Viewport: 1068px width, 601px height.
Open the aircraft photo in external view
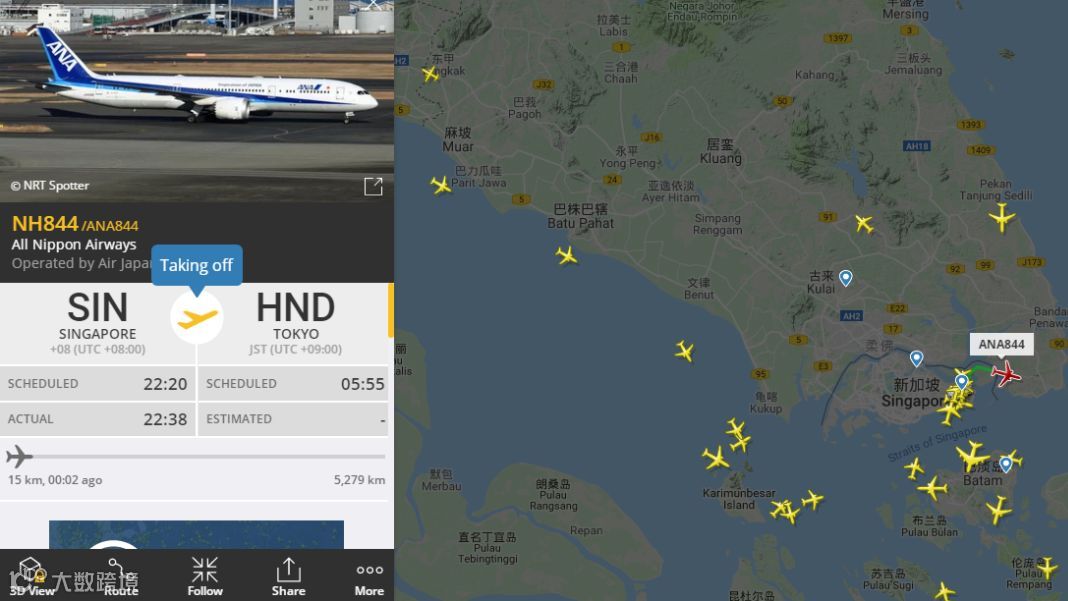tap(373, 186)
